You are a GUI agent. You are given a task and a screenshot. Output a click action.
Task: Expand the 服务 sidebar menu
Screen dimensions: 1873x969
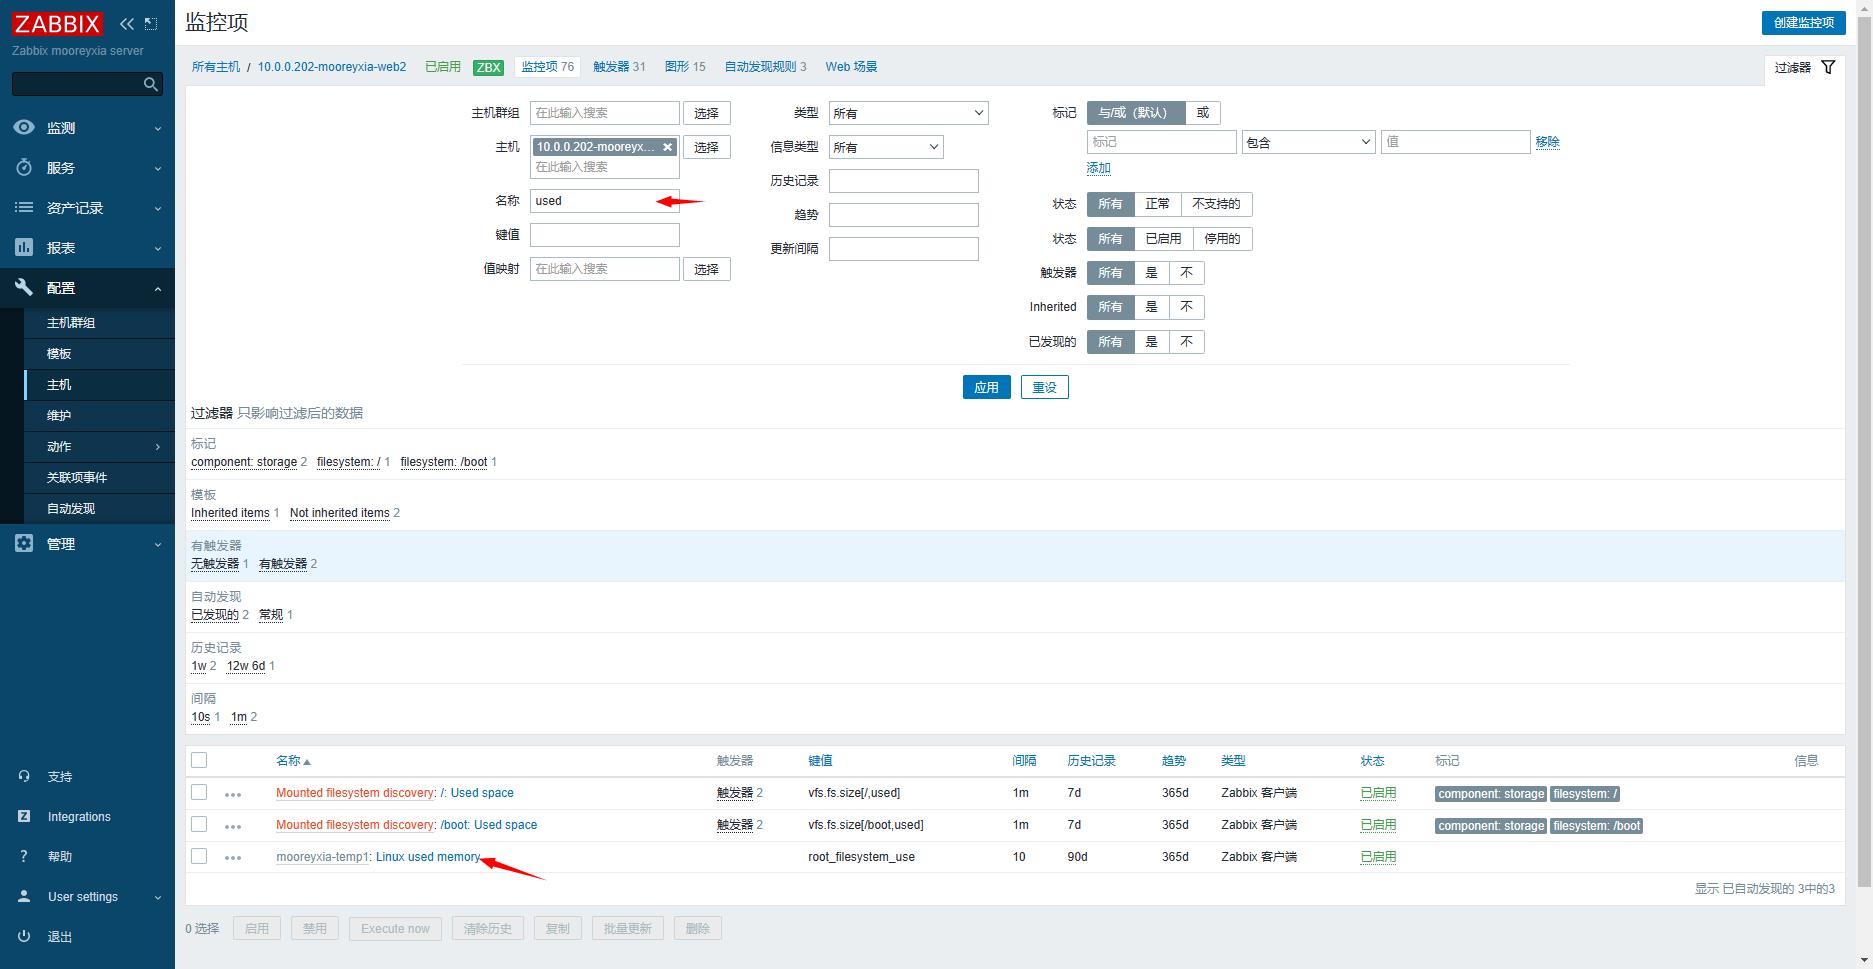(x=87, y=168)
